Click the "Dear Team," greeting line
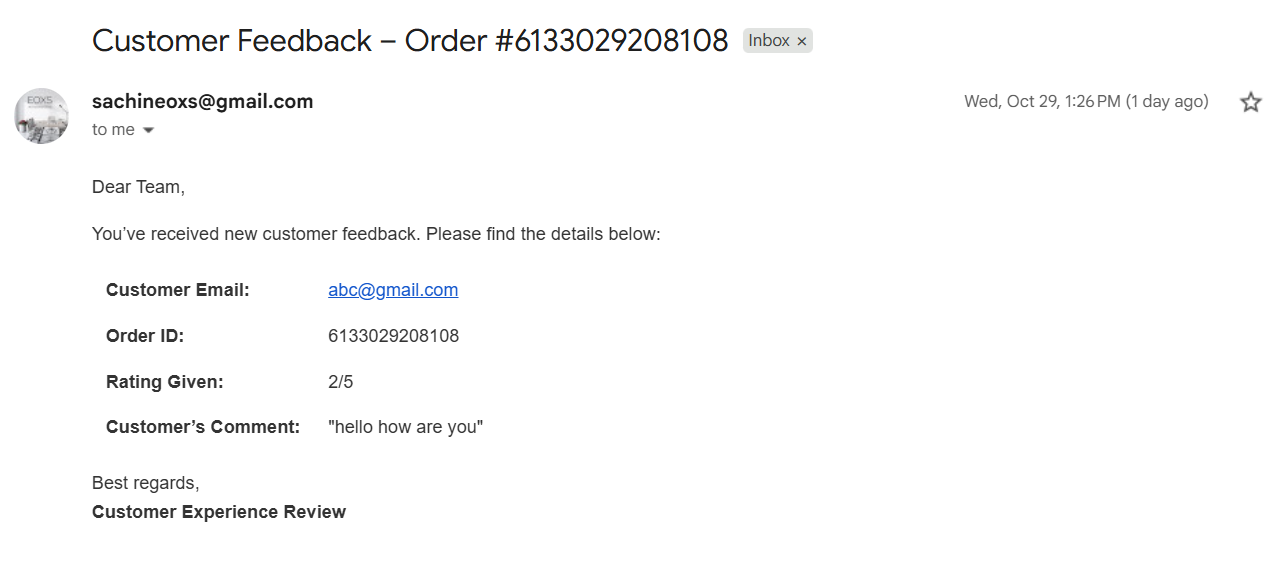The height and width of the screenshot is (565, 1270). coord(138,187)
